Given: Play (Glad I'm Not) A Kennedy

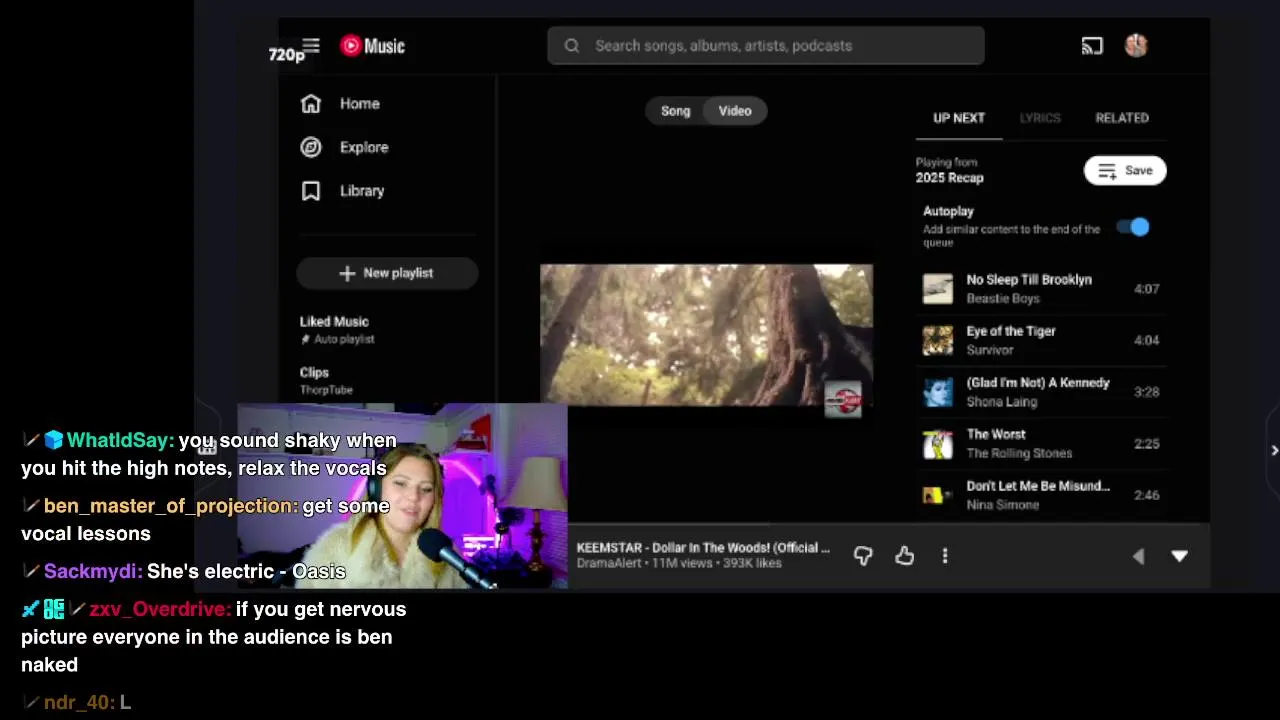Looking at the screenshot, I should [x=1040, y=392].
